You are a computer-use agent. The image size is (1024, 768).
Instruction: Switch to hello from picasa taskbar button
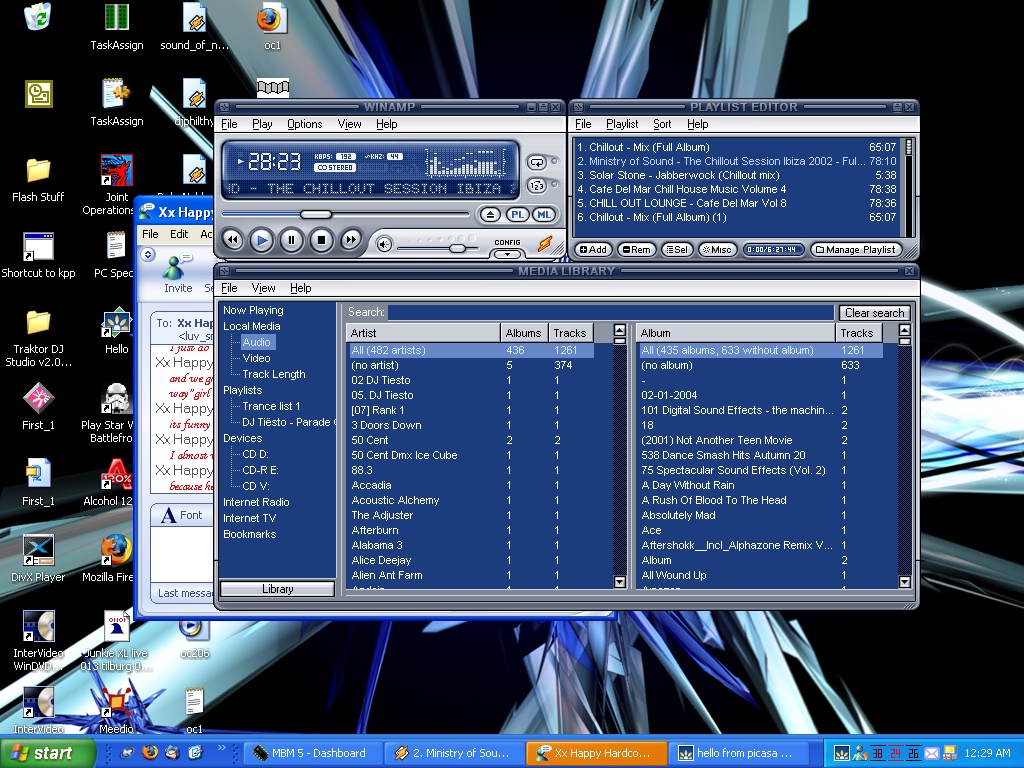point(738,753)
